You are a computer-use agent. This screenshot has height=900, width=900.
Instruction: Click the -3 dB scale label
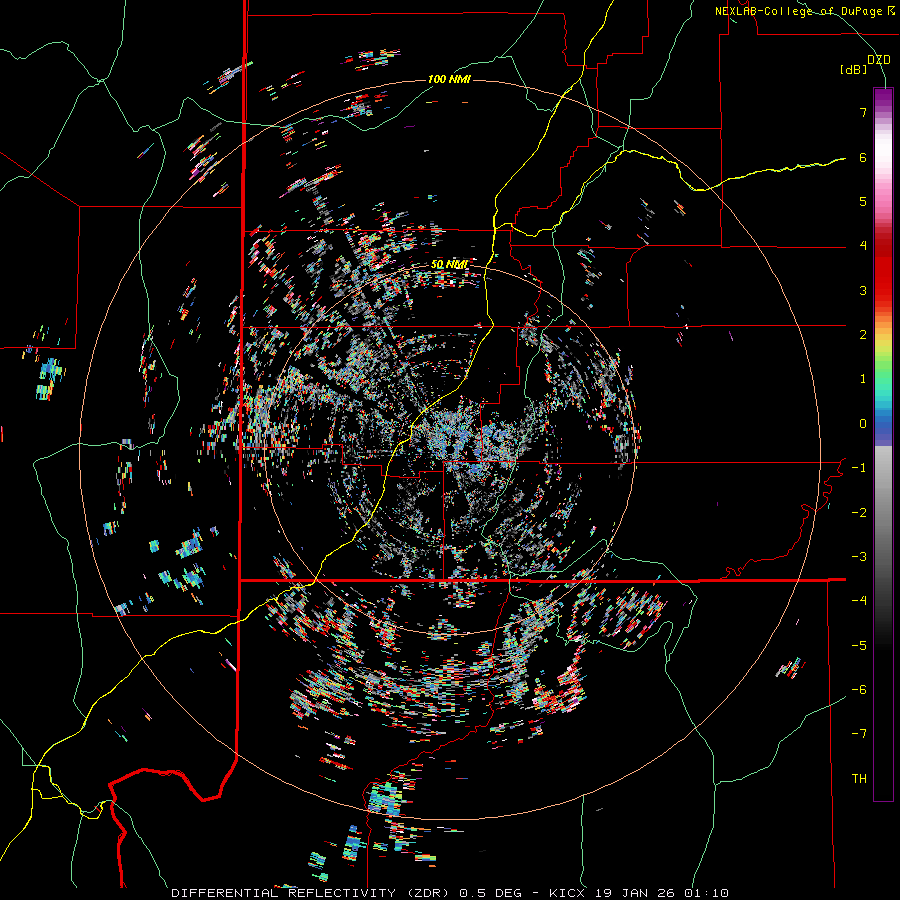(x=859, y=557)
